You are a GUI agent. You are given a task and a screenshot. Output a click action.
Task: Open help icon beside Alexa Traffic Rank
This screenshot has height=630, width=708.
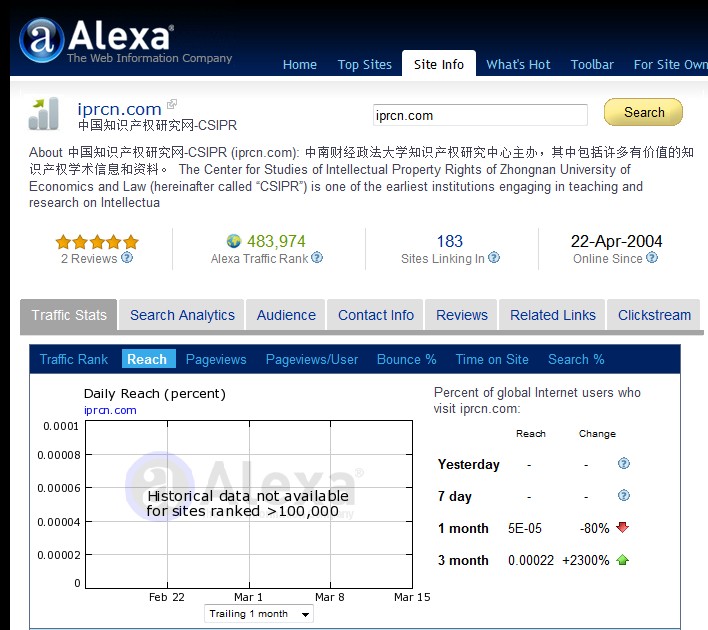[x=317, y=257]
